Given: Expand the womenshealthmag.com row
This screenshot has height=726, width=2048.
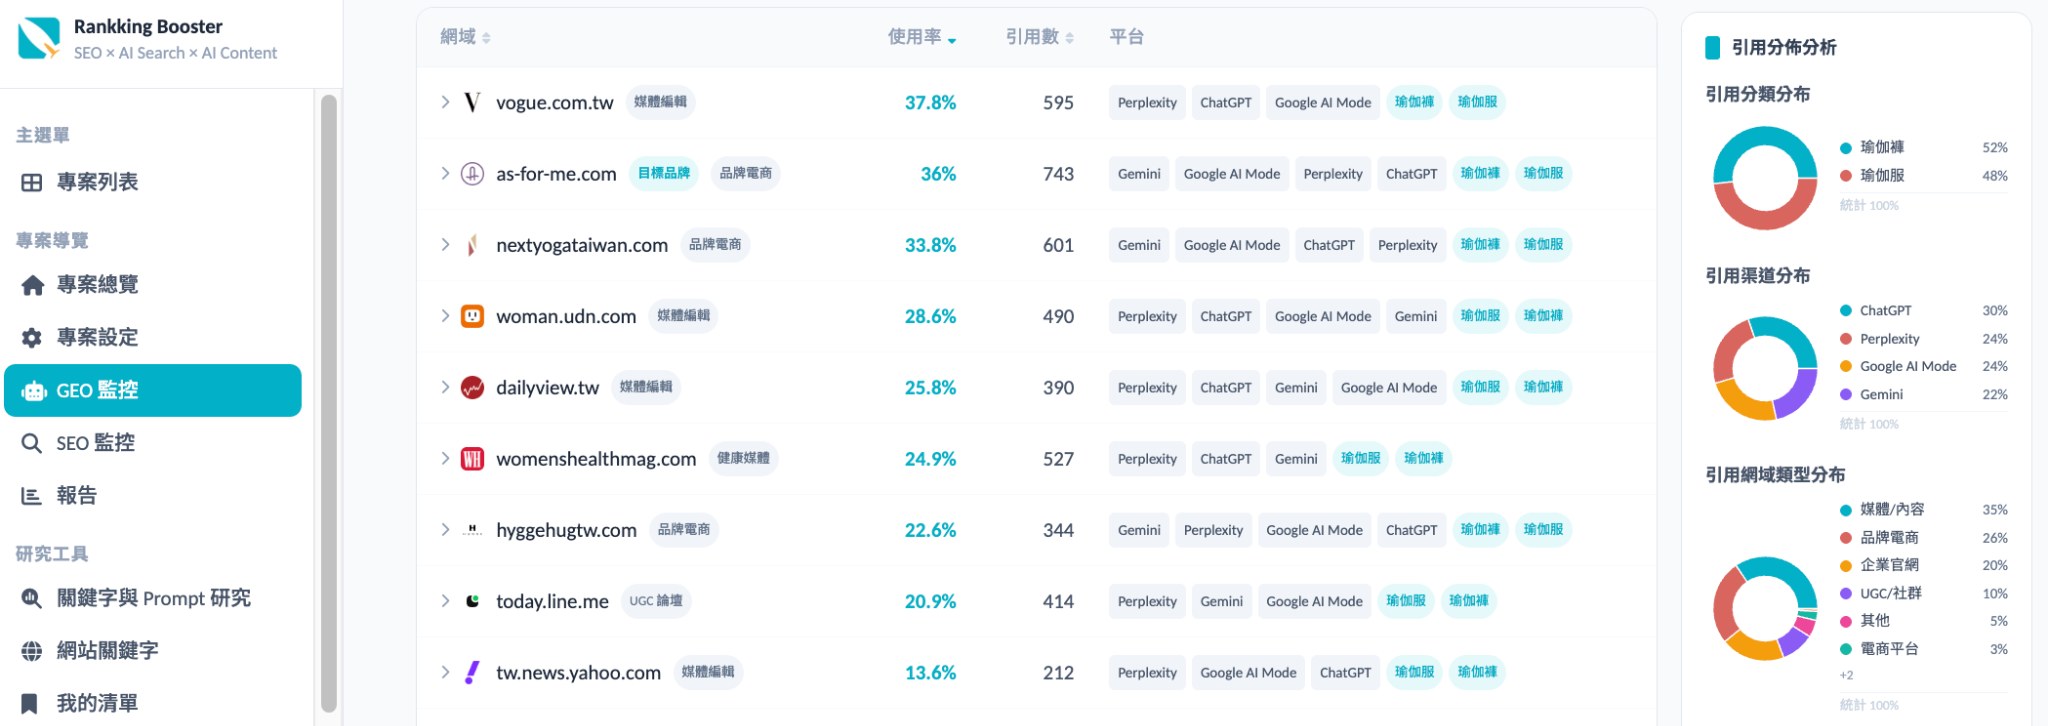Looking at the screenshot, I should point(445,459).
